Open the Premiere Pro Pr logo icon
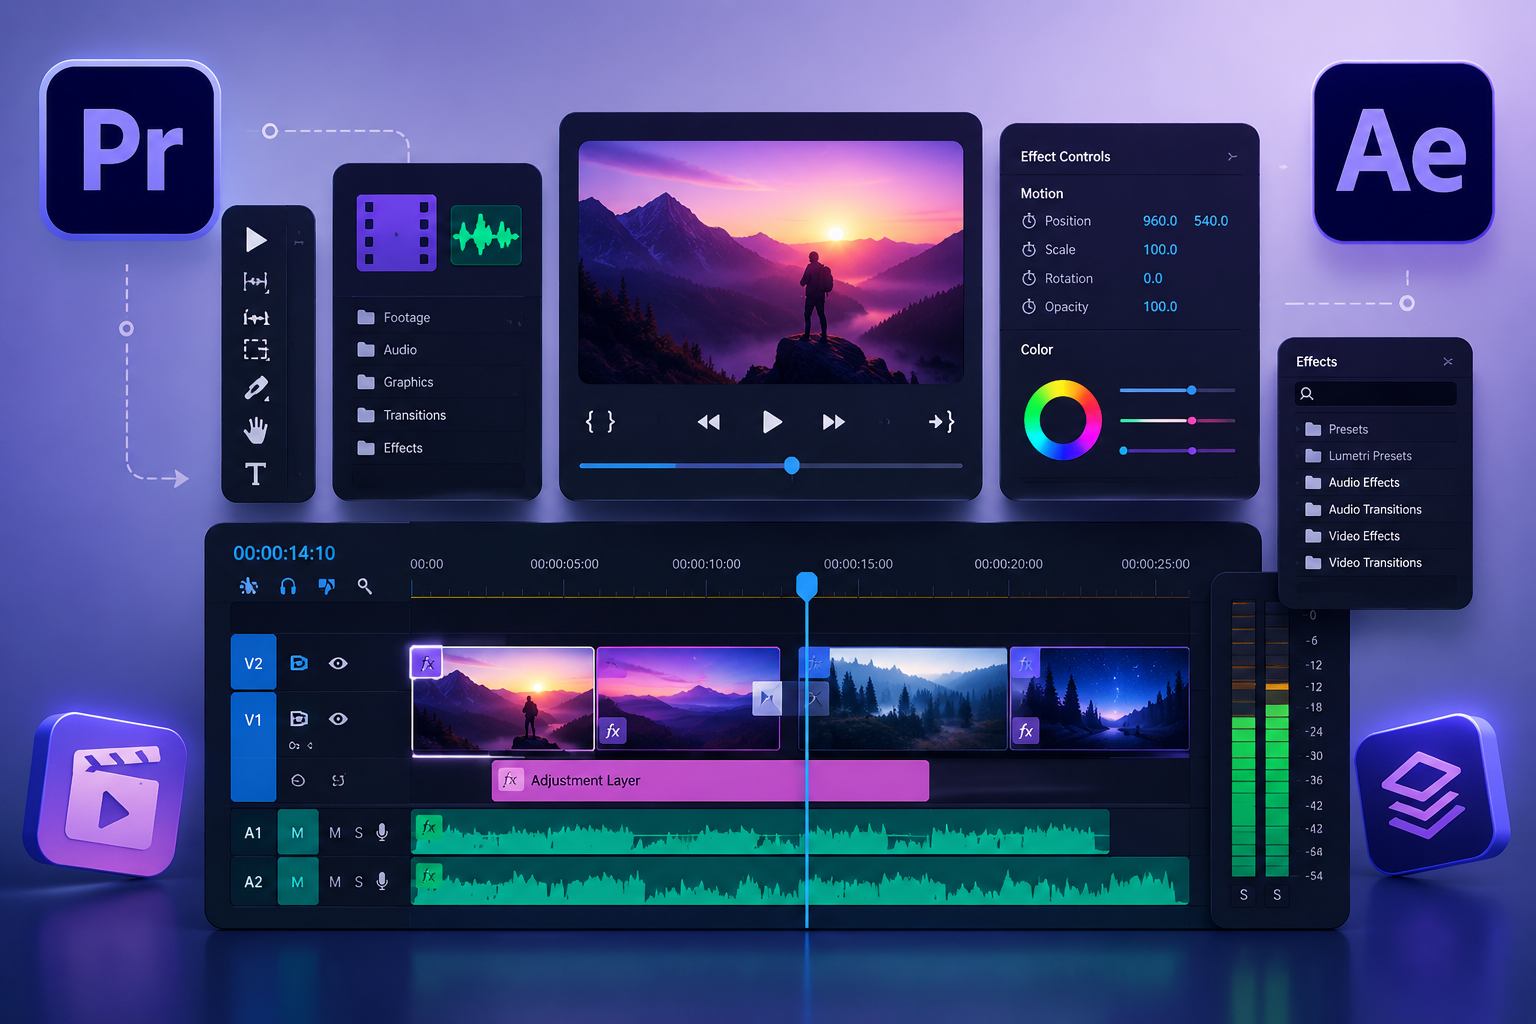1536x1024 pixels. (x=130, y=150)
